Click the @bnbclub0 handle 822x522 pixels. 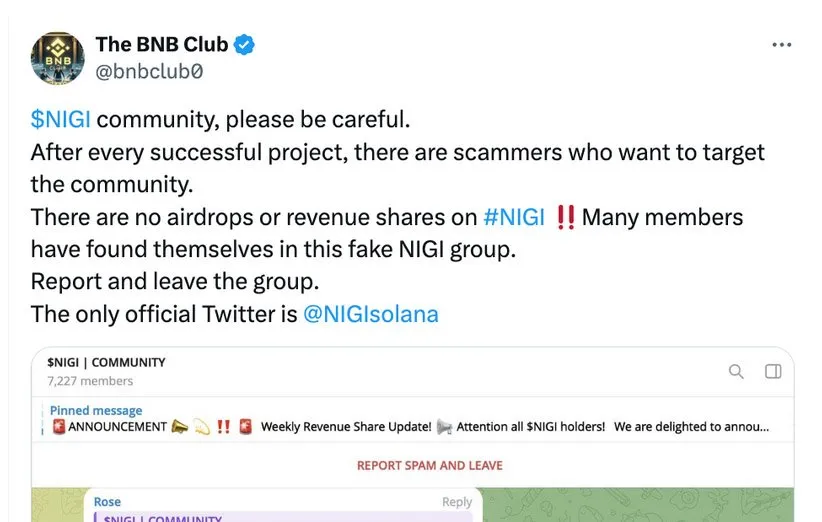pyautogui.click(x=148, y=71)
